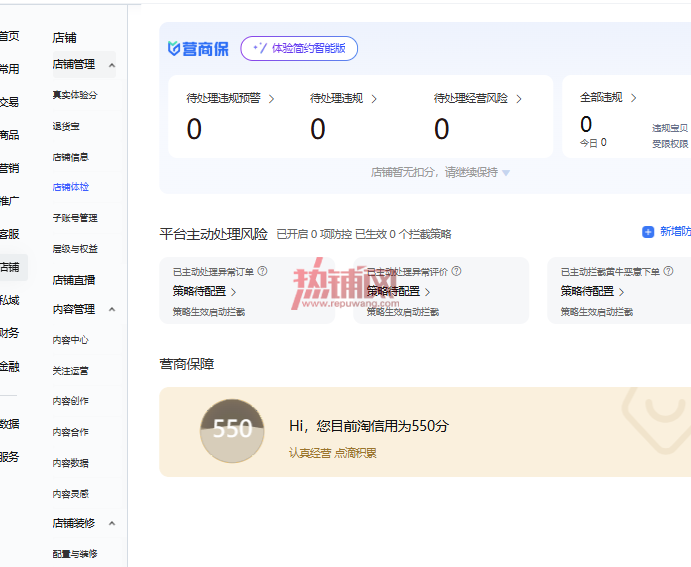Screen dimensions: 691x567
Task: Open 子账号管理 in the sidebar
Action: (75, 218)
